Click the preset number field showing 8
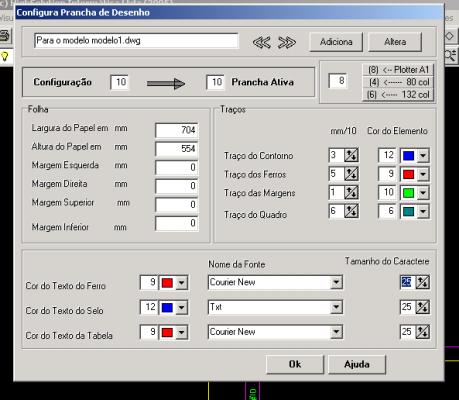Viewport: 459px width, 400px height. (338, 81)
